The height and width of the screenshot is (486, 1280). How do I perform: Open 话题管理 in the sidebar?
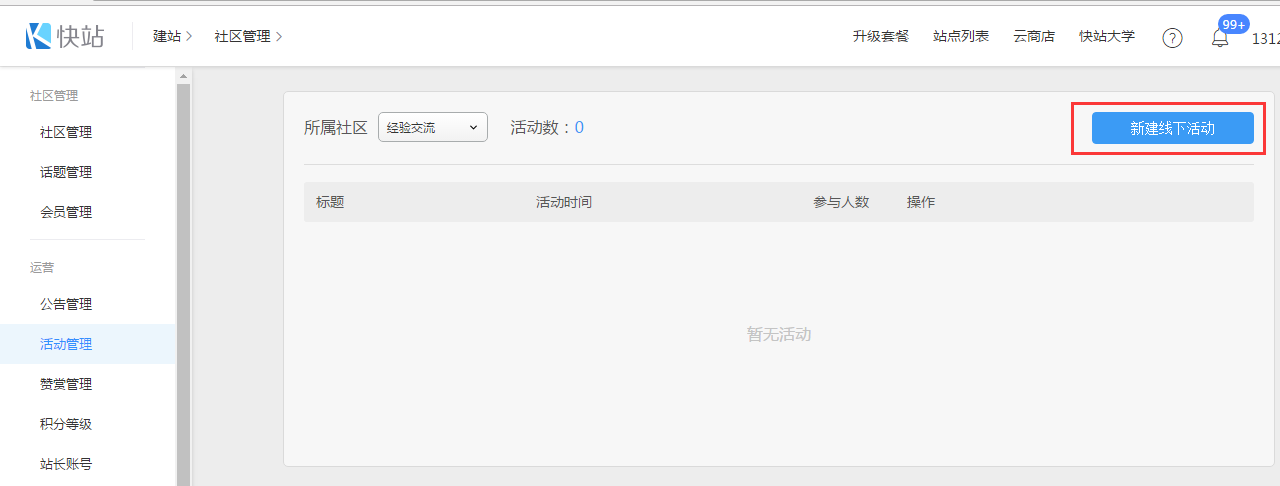pos(66,172)
